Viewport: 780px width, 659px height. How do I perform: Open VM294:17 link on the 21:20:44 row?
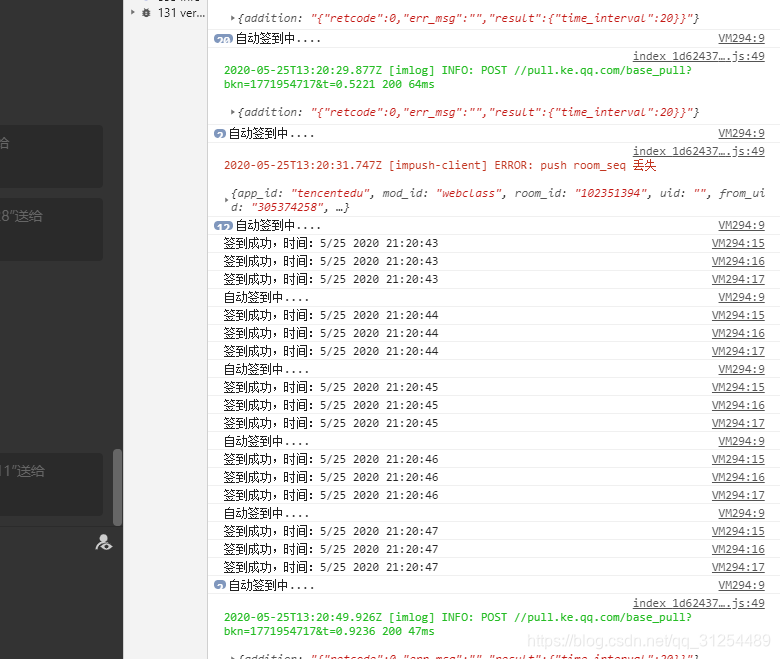pyautogui.click(x=738, y=351)
